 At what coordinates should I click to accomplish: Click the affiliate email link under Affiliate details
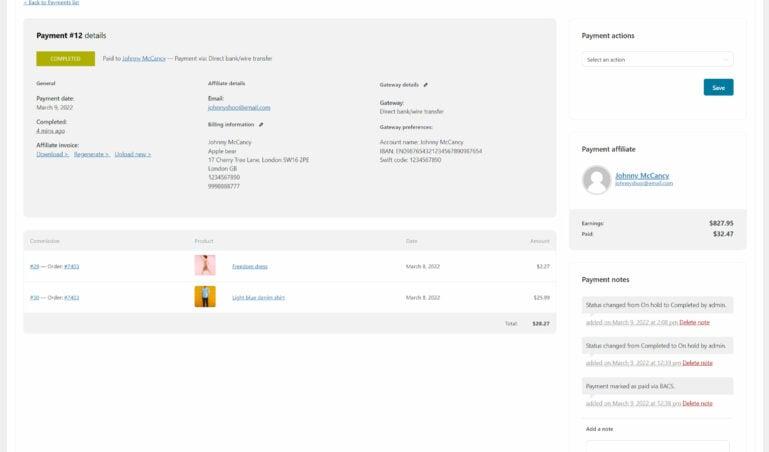239,107
